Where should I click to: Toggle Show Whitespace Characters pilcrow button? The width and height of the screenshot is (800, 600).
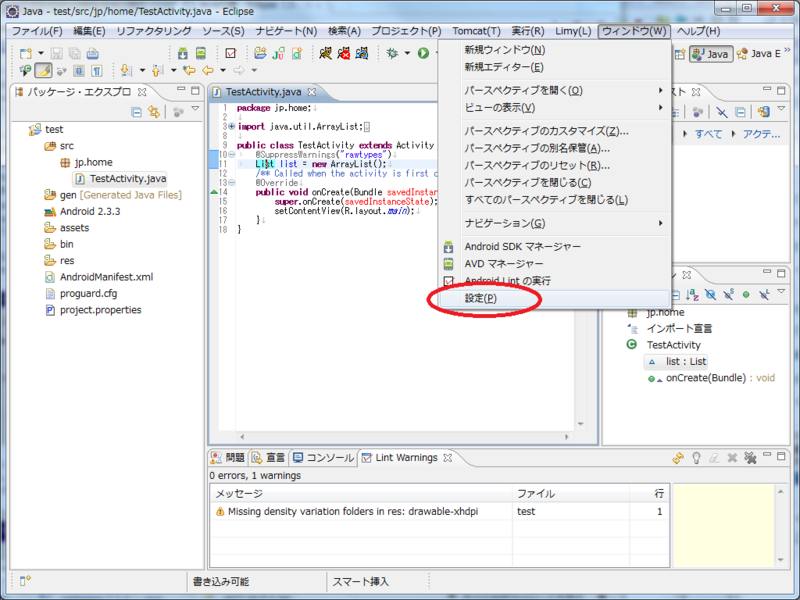(96, 70)
